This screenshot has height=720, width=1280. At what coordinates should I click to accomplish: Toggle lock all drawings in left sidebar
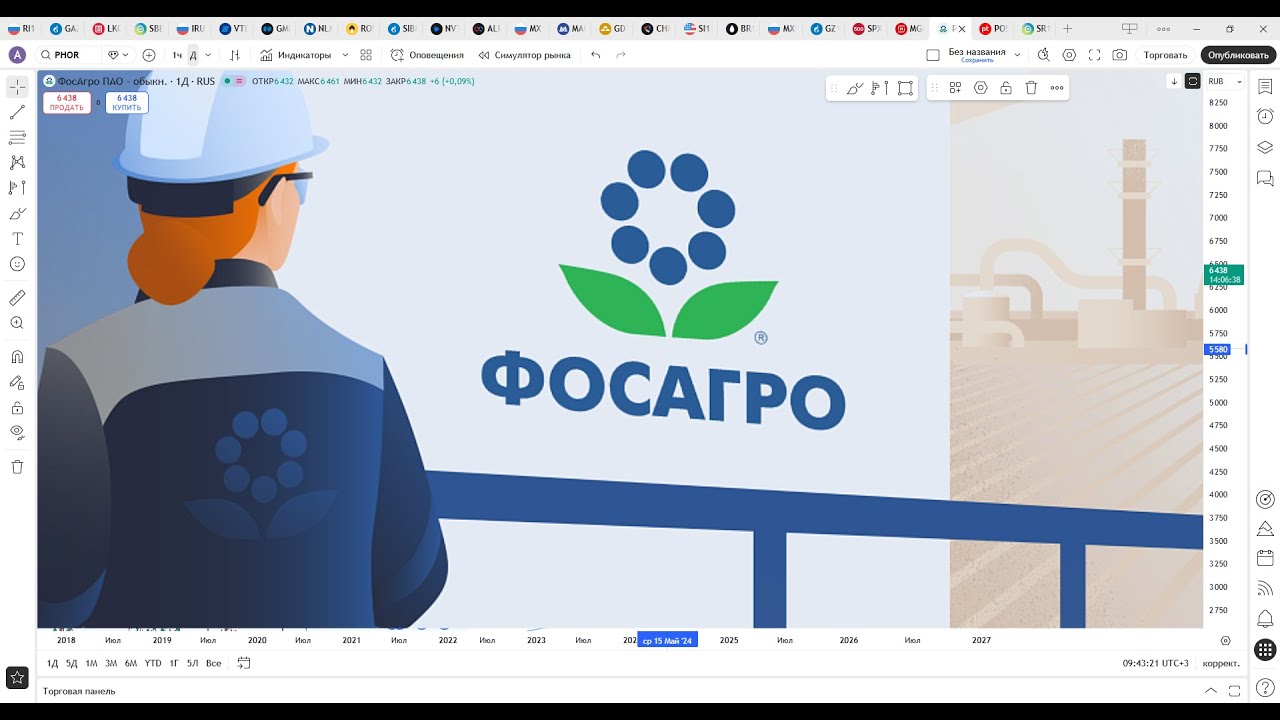[17, 407]
